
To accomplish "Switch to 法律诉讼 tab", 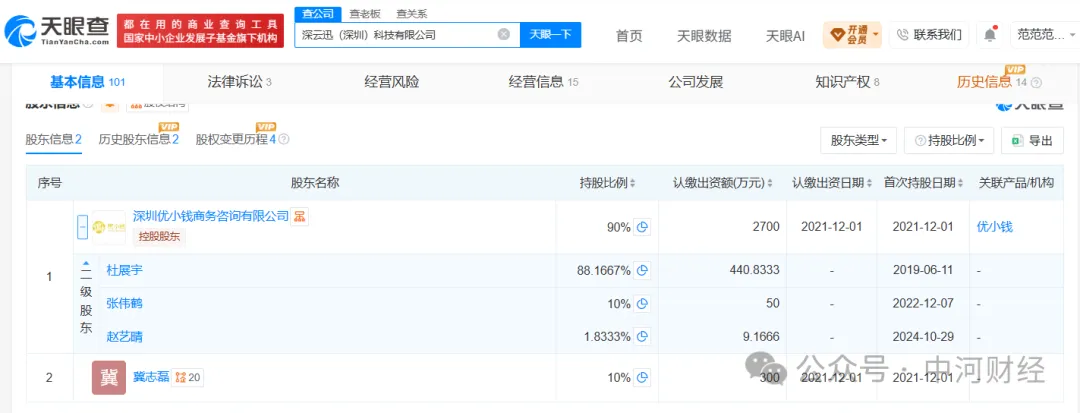I will 240,83.
